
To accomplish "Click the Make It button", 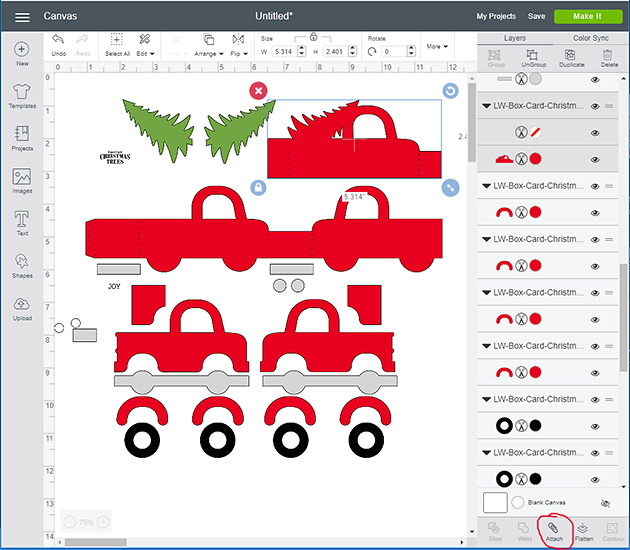I will coord(588,16).
